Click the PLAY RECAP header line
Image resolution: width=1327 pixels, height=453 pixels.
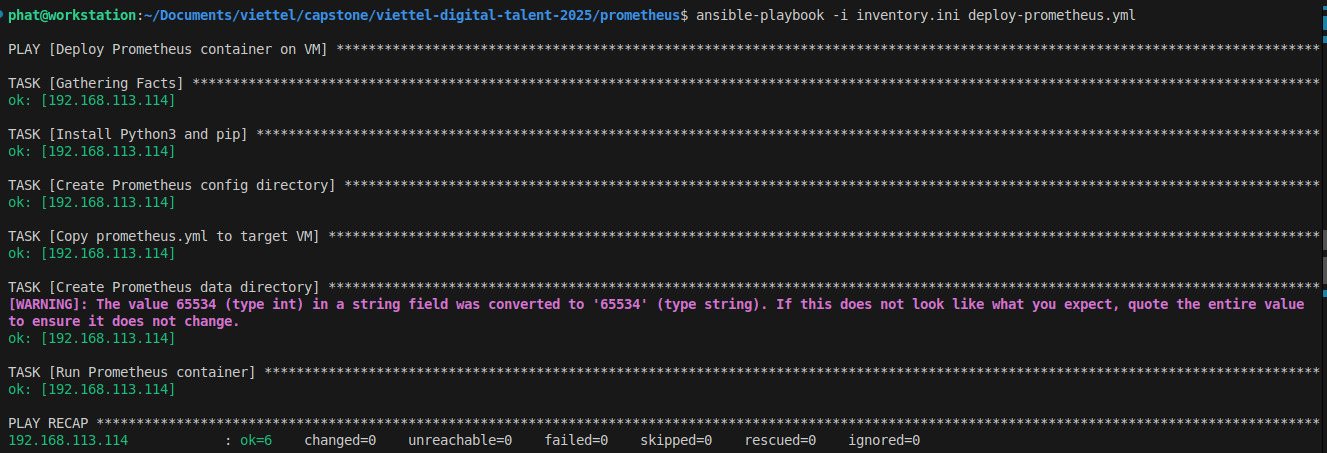pyautogui.click(x=663, y=423)
